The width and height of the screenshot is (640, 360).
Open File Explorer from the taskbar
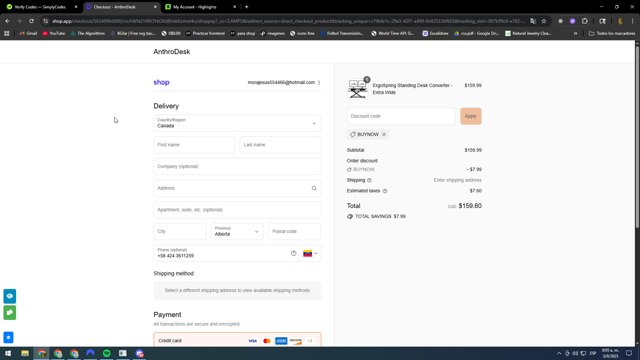pos(25,353)
